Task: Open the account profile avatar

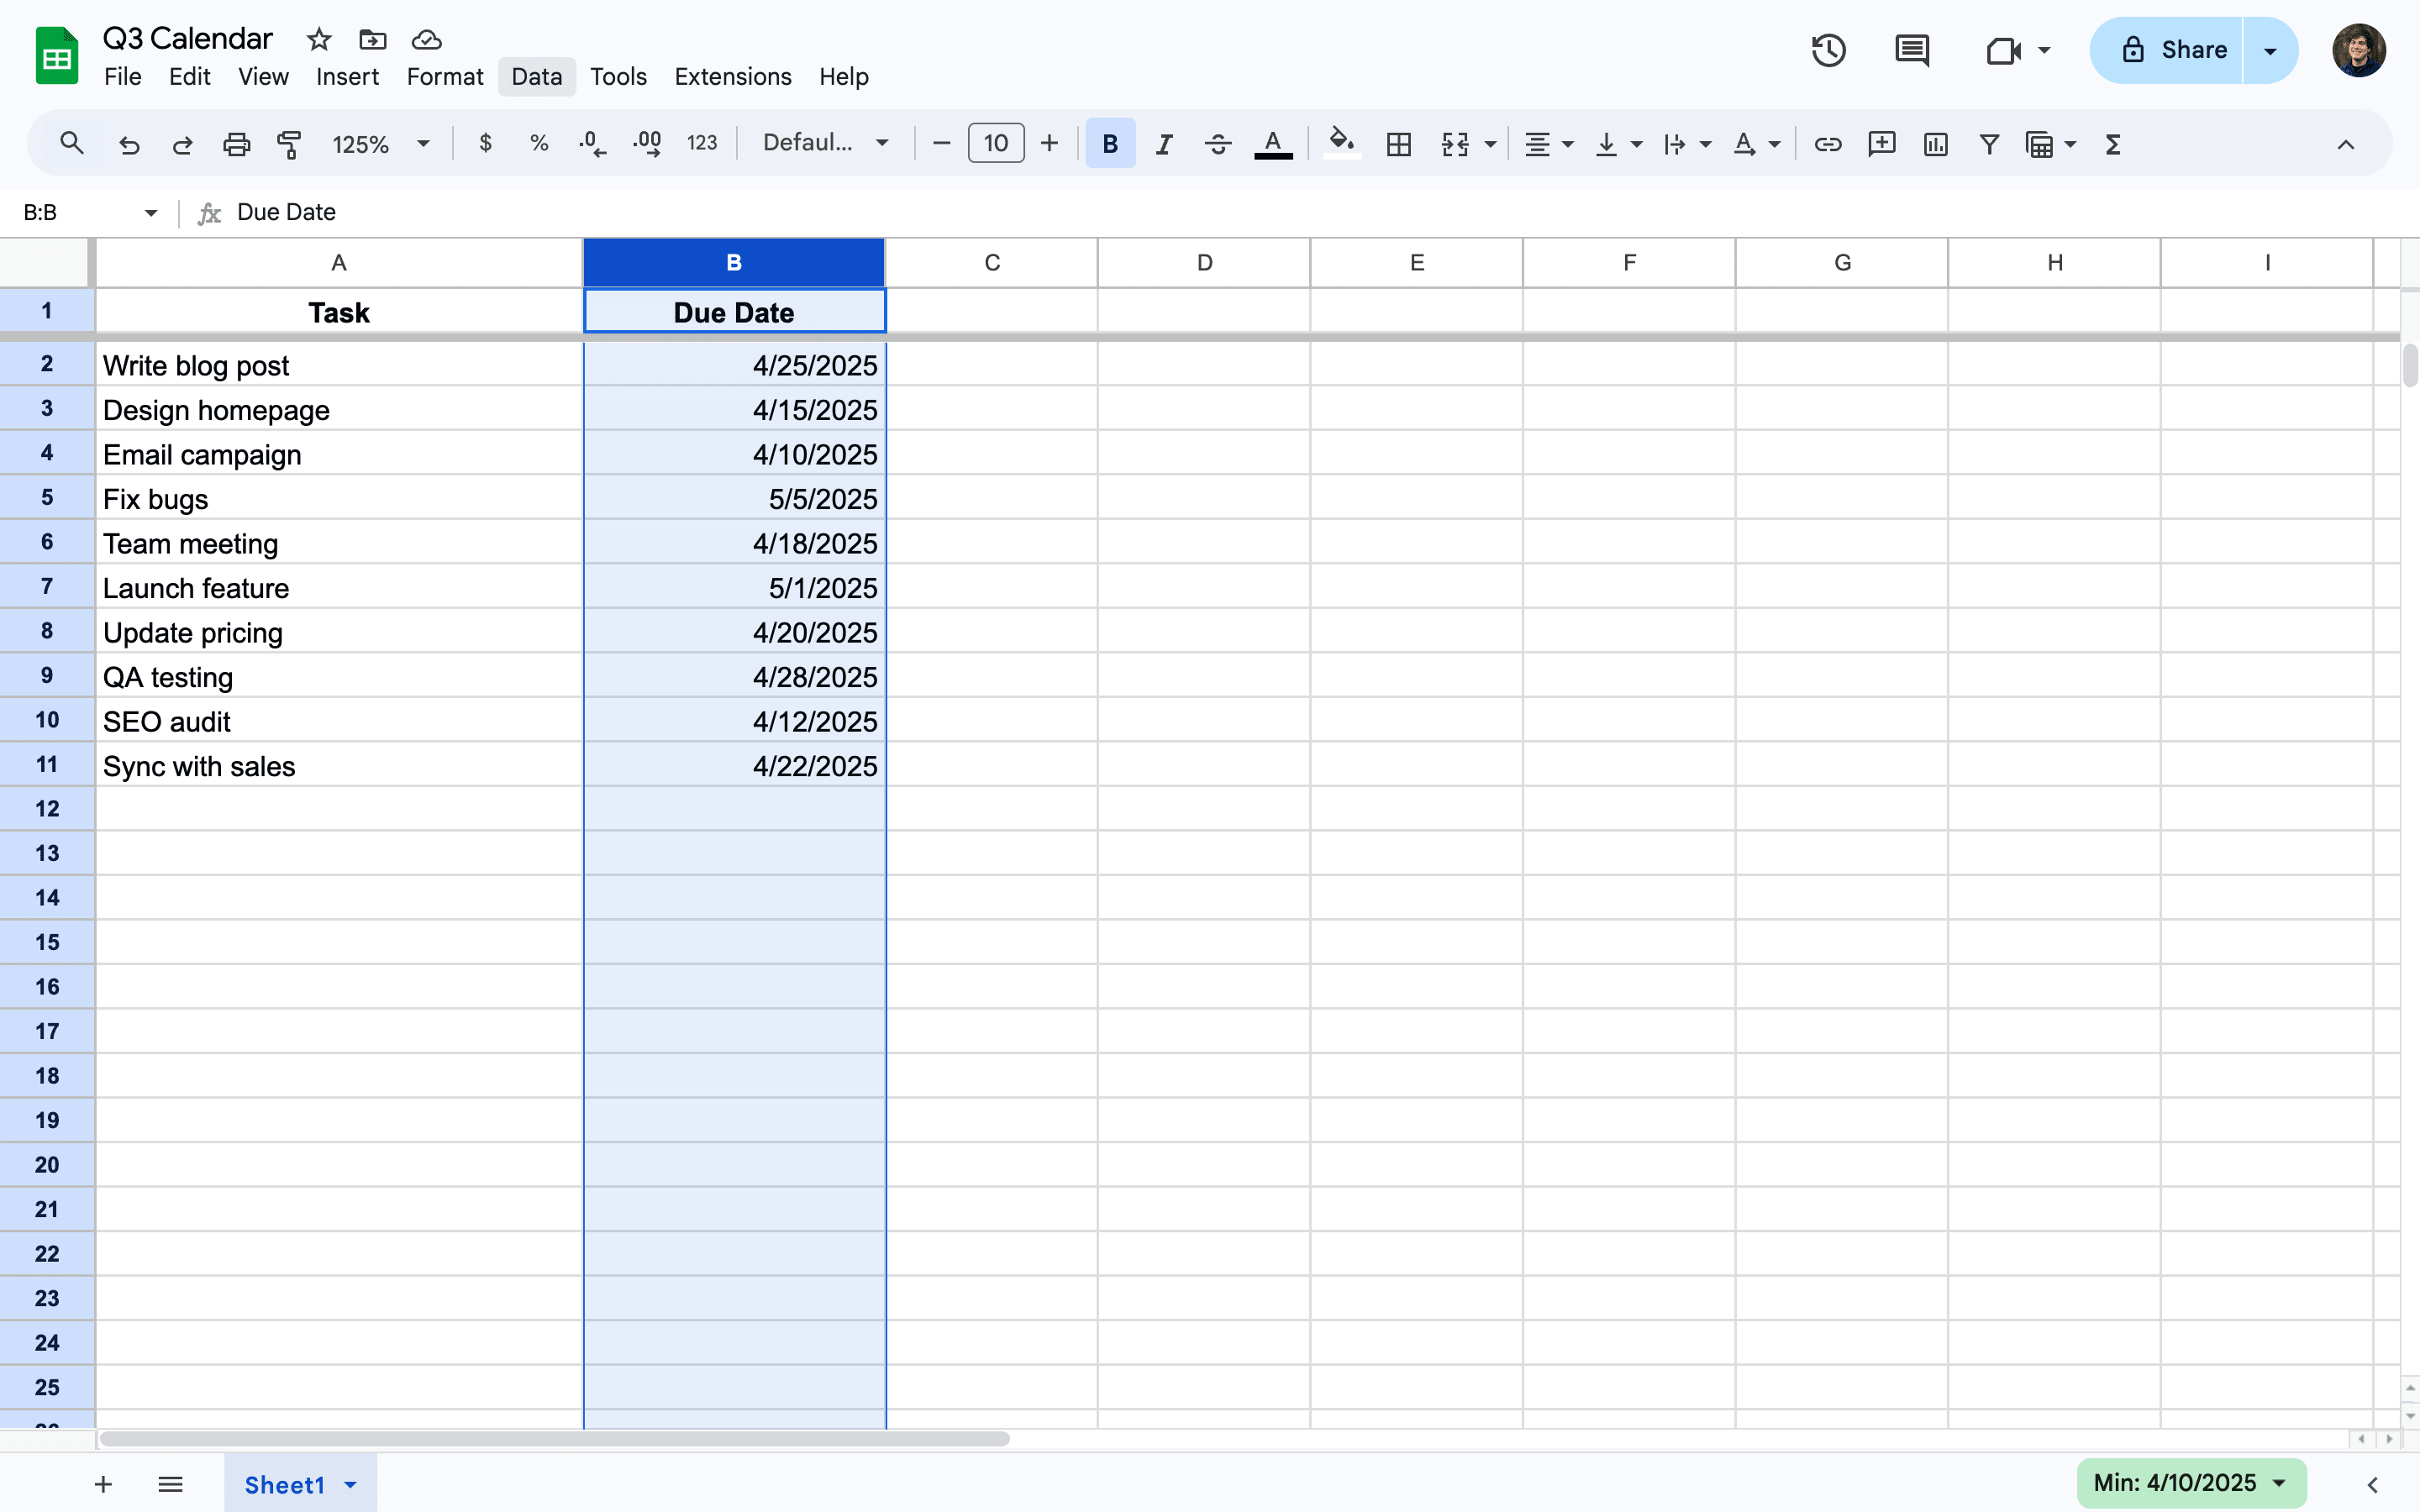Action: click(x=2359, y=50)
